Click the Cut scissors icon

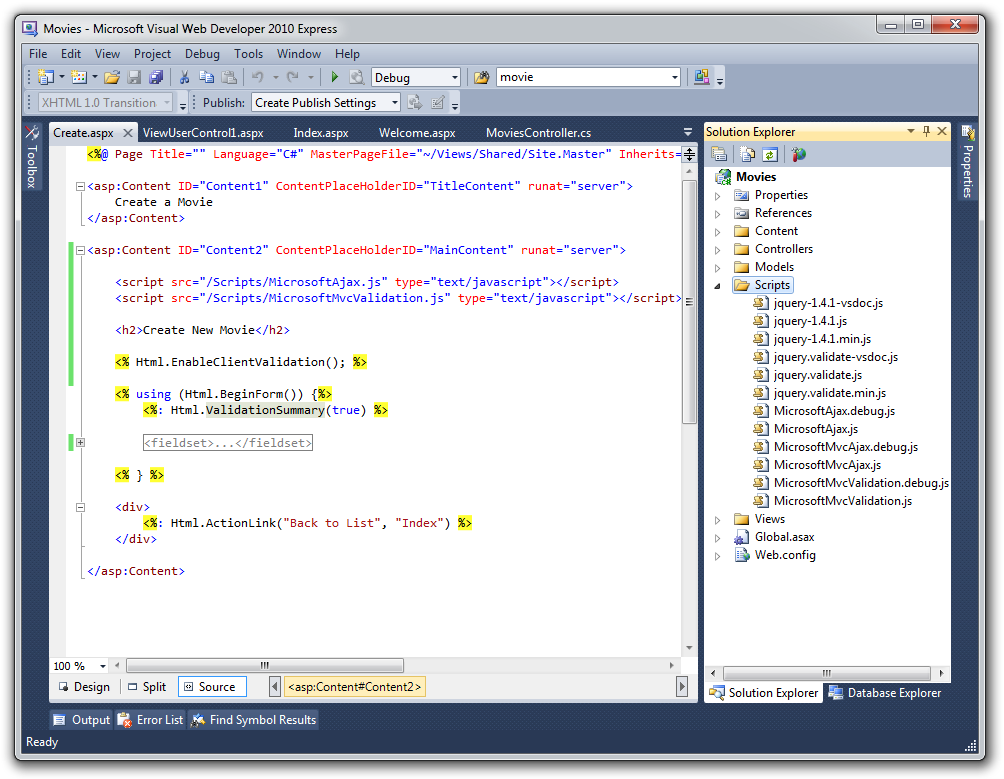(184, 77)
